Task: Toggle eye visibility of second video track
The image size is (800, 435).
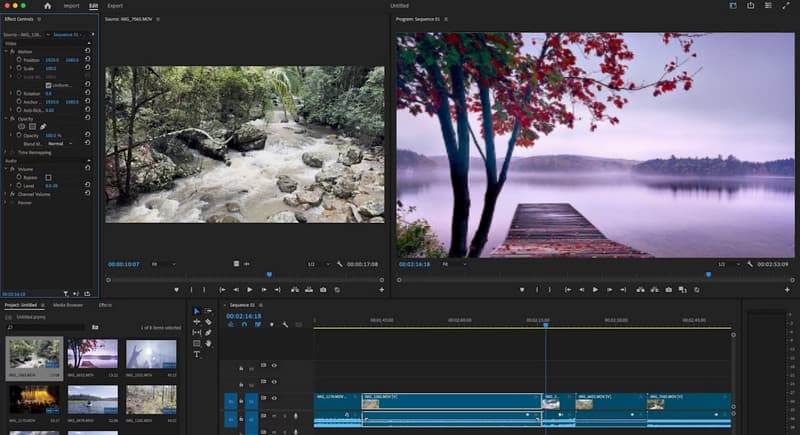Action: [x=274, y=381]
